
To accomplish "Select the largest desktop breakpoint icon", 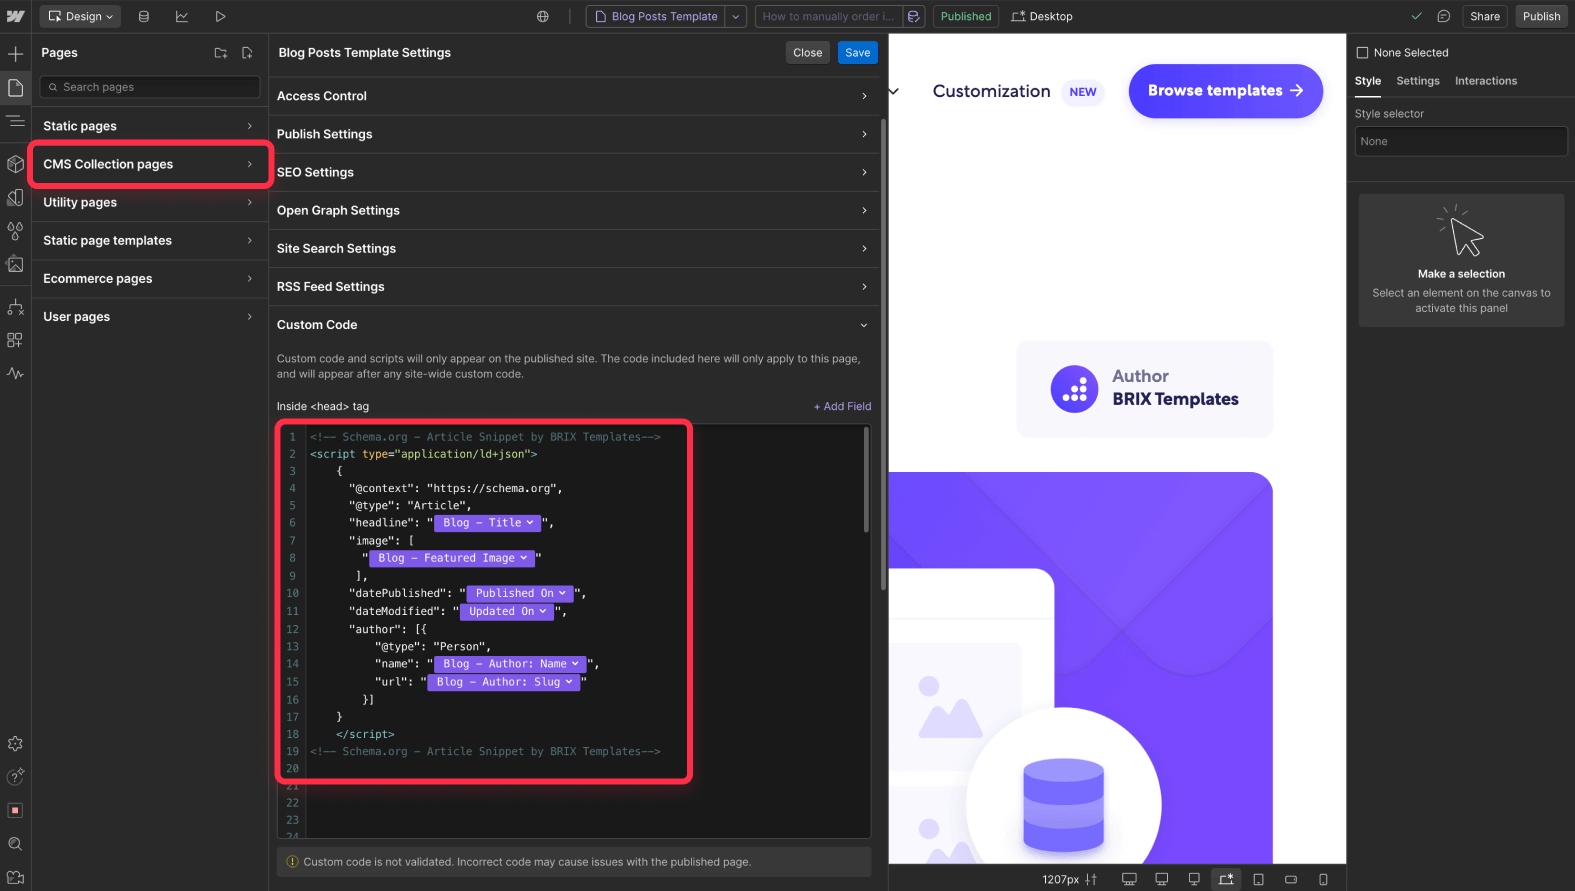I will pos(1129,879).
